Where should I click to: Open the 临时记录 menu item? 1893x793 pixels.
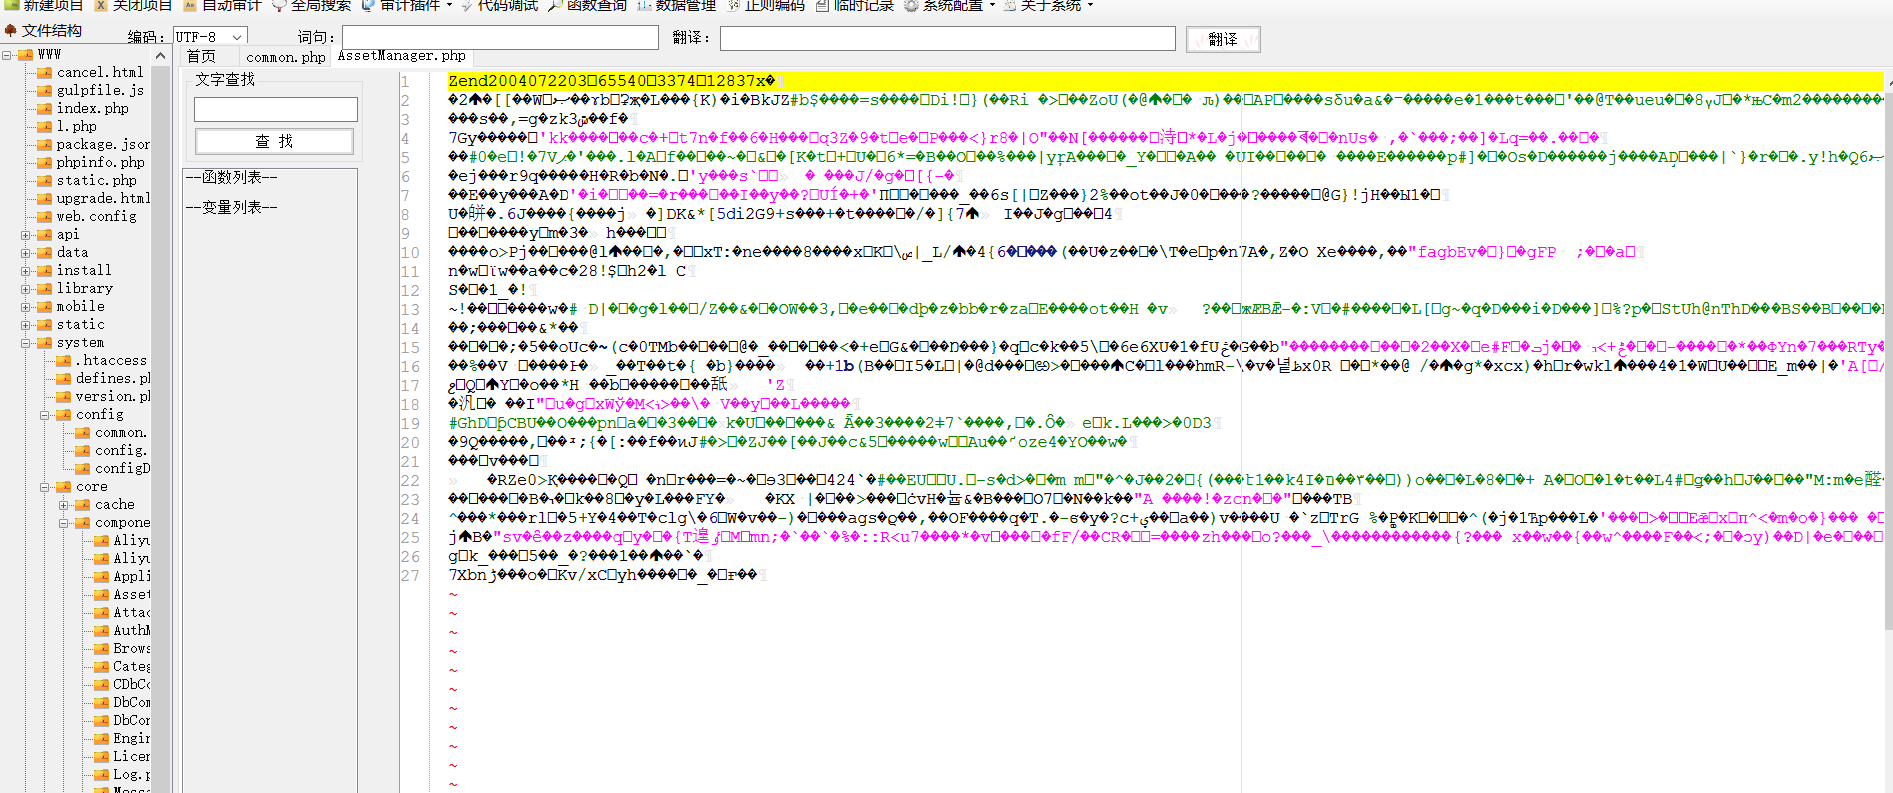[854, 5]
